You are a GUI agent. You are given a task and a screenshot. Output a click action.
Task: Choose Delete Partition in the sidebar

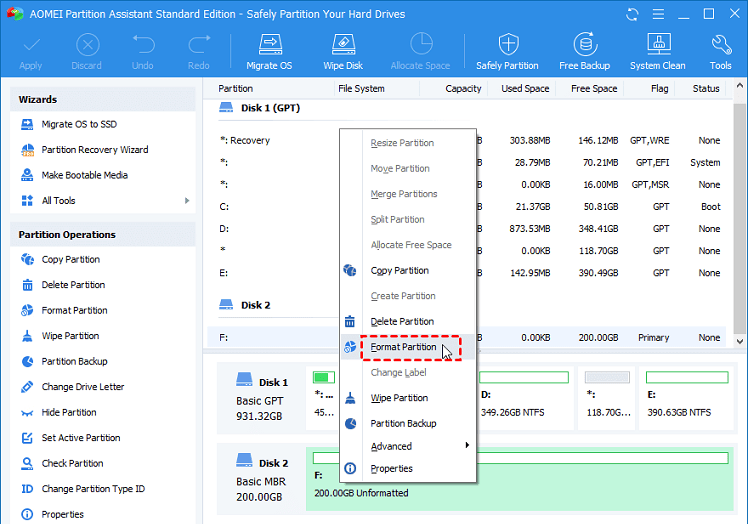pyautogui.click(x=73, y=285)
